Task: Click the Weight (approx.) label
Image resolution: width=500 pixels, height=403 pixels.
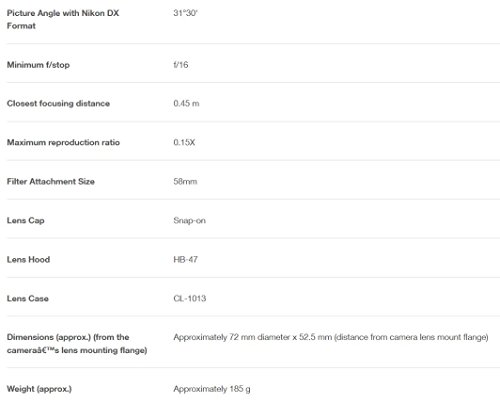Action: coord(39,389)
